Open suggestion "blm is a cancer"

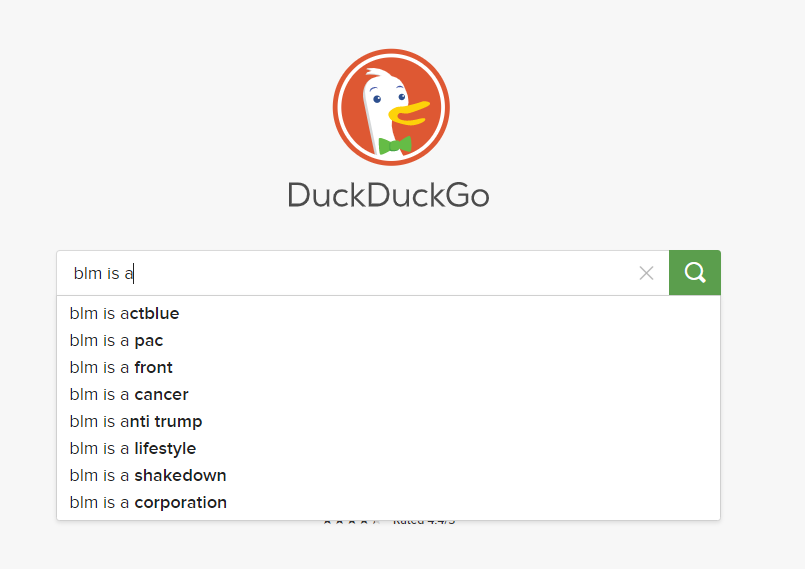pos(129,394)
